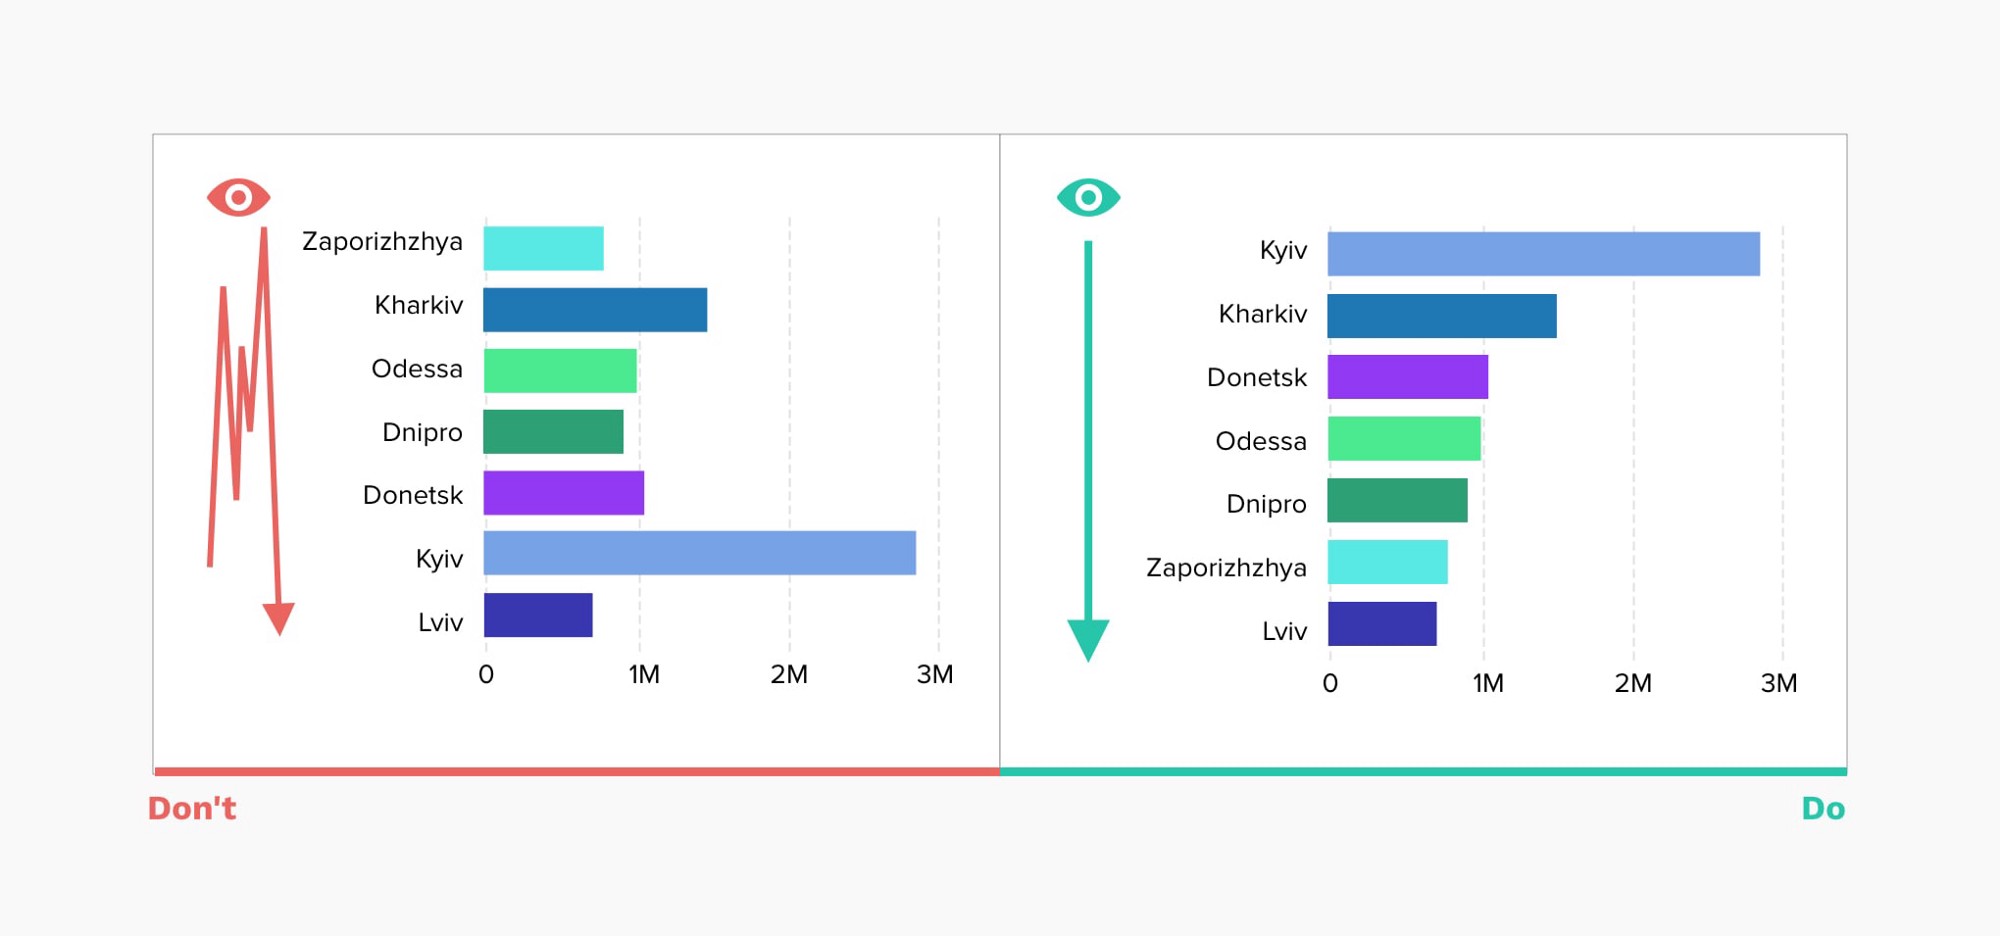
Task: Click the Dnipro bar in the left chart
Action: 553,431
